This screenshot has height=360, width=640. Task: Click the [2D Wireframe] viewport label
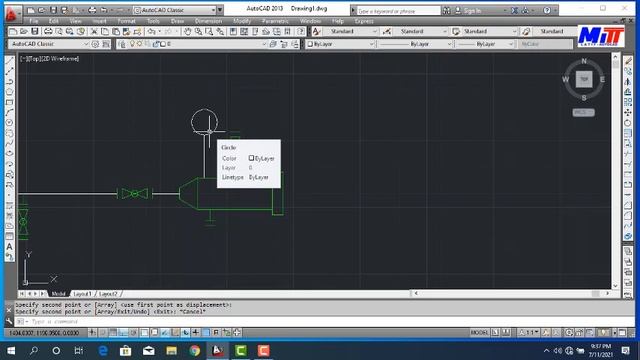pyautogui.click(x=60, y=59)
